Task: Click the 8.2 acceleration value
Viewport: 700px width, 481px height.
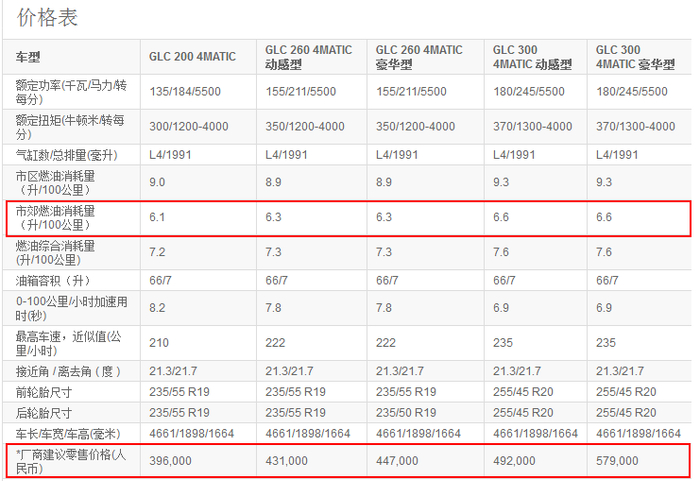Action: tap(157, 308)
